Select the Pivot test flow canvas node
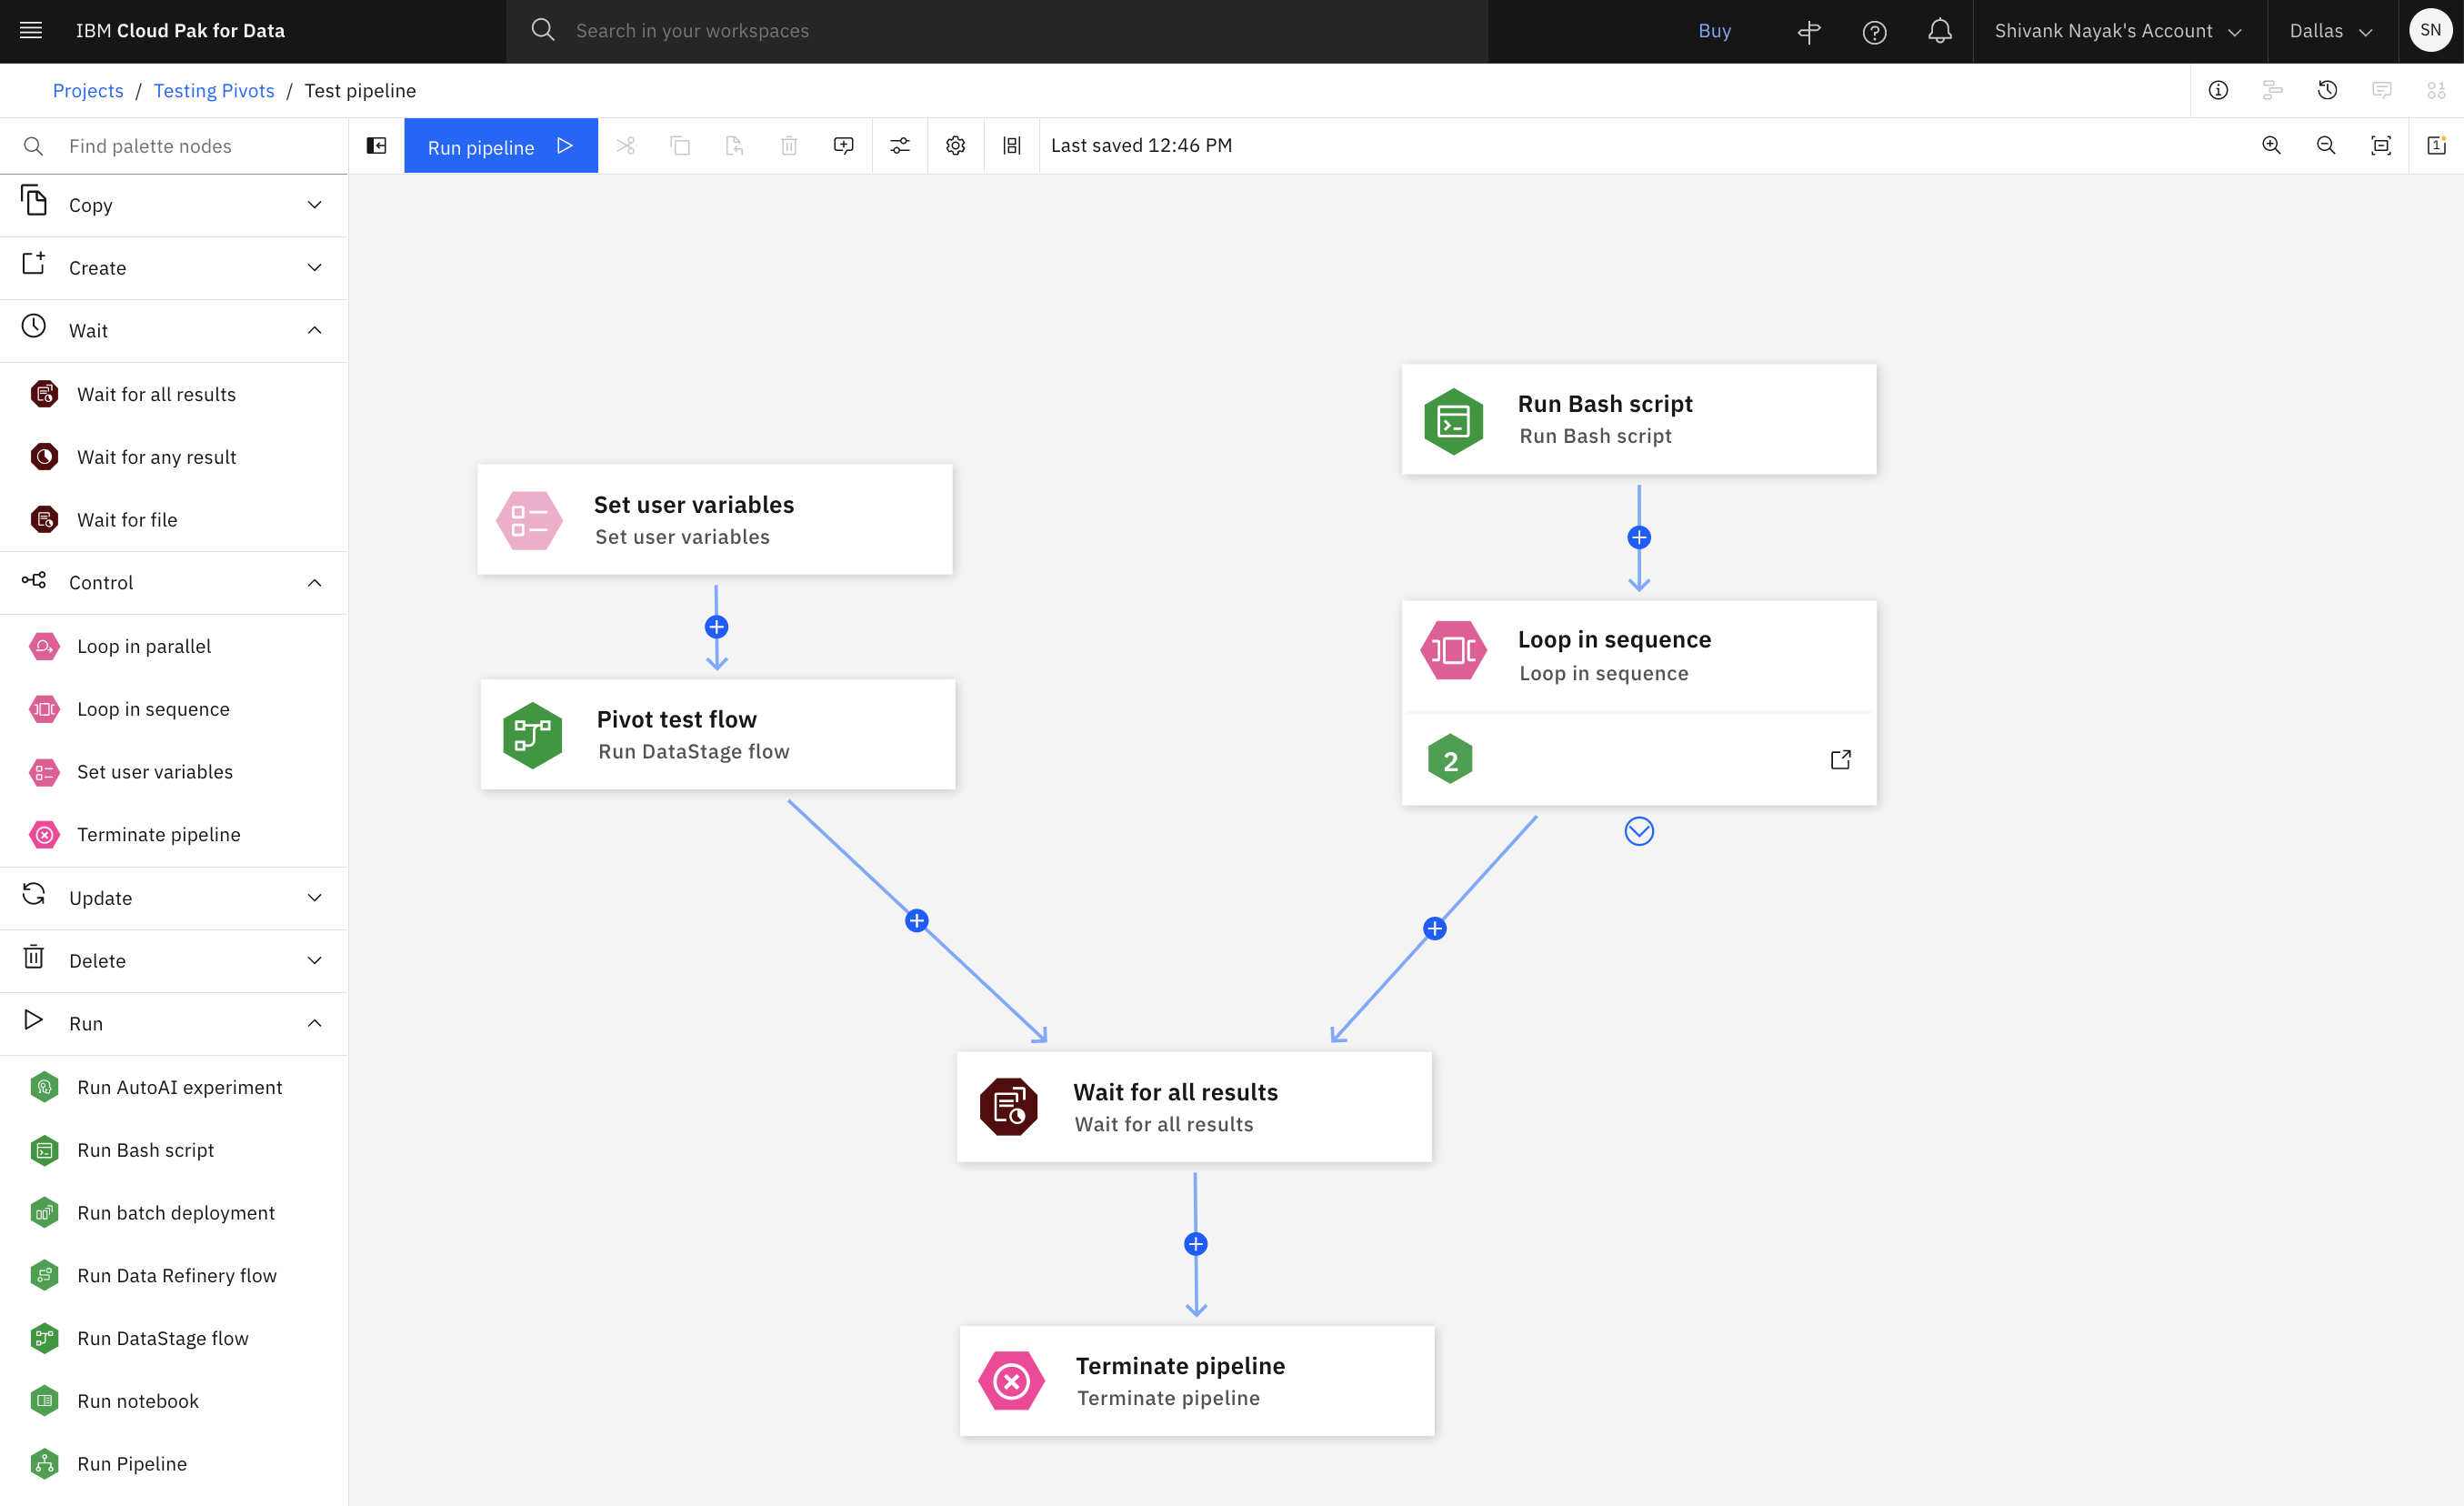This screenshot has height=1506, width=2464. 718,735
